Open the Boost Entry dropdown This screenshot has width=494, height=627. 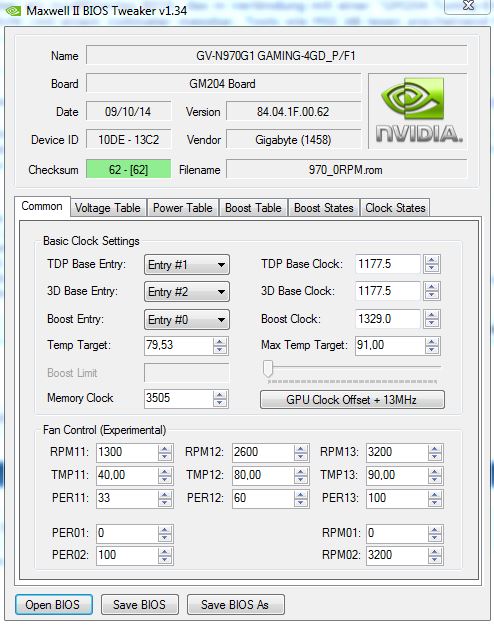pyautogui.click(x=187, y=319)
